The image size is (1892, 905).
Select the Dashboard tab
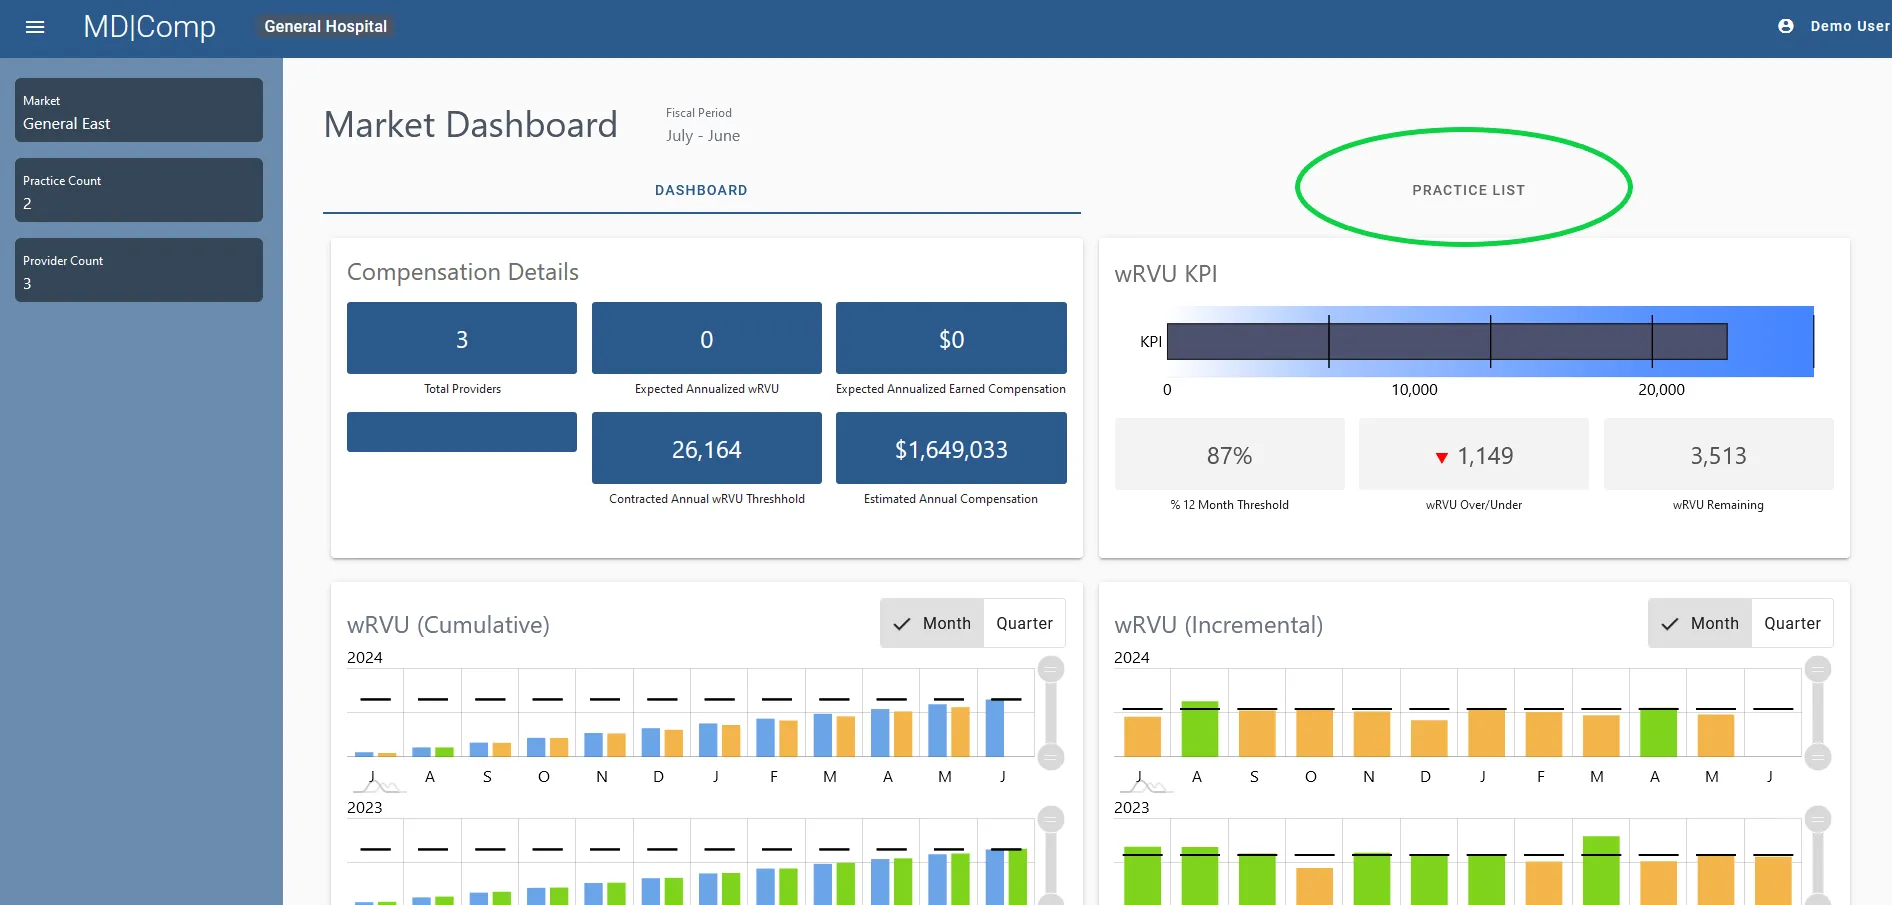[701, 190]
